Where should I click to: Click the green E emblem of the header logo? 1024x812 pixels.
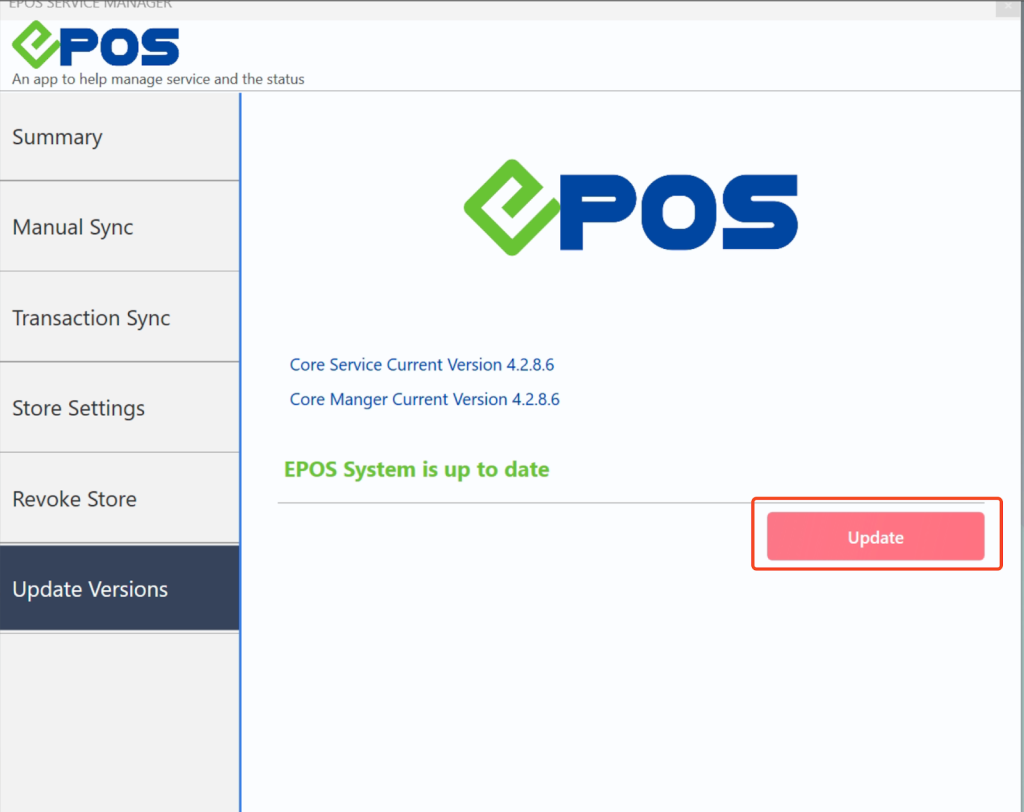35,44
